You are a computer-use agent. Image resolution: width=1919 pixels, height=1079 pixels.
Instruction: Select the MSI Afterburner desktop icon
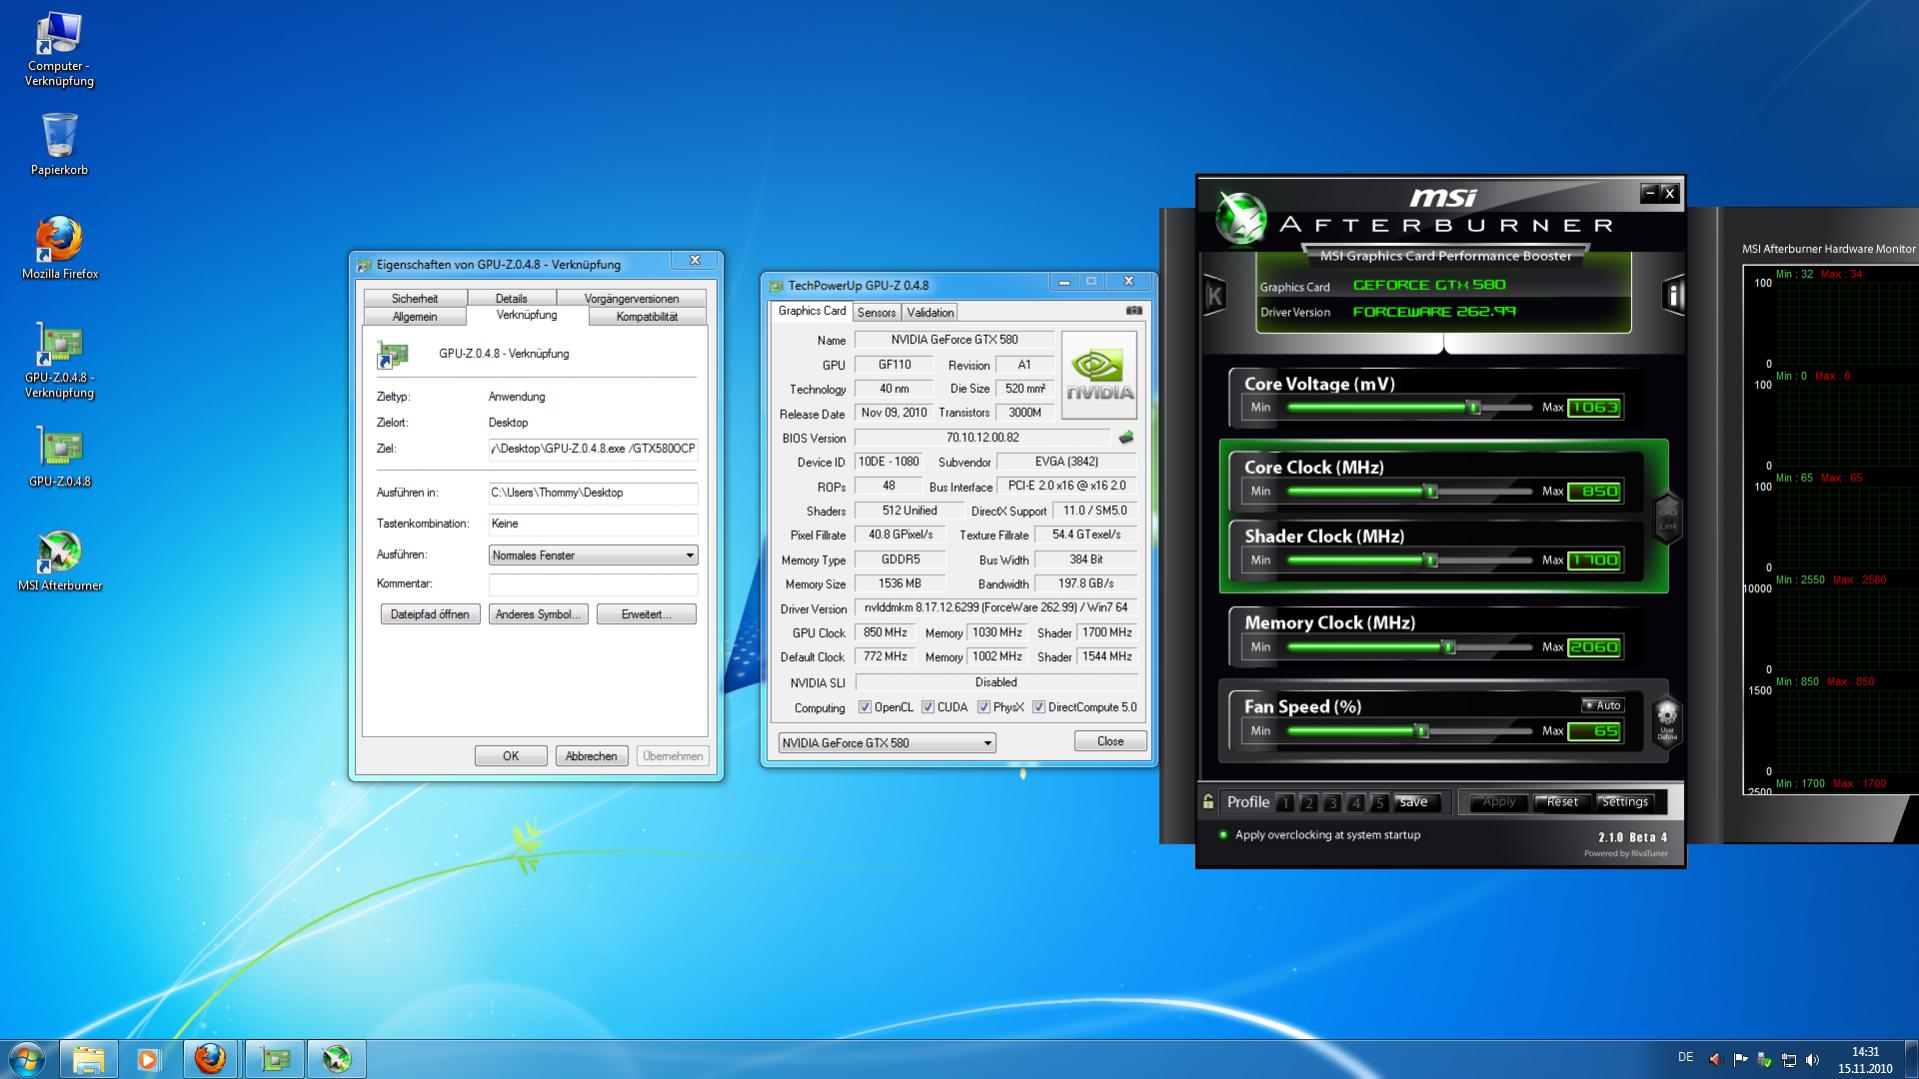60,561
